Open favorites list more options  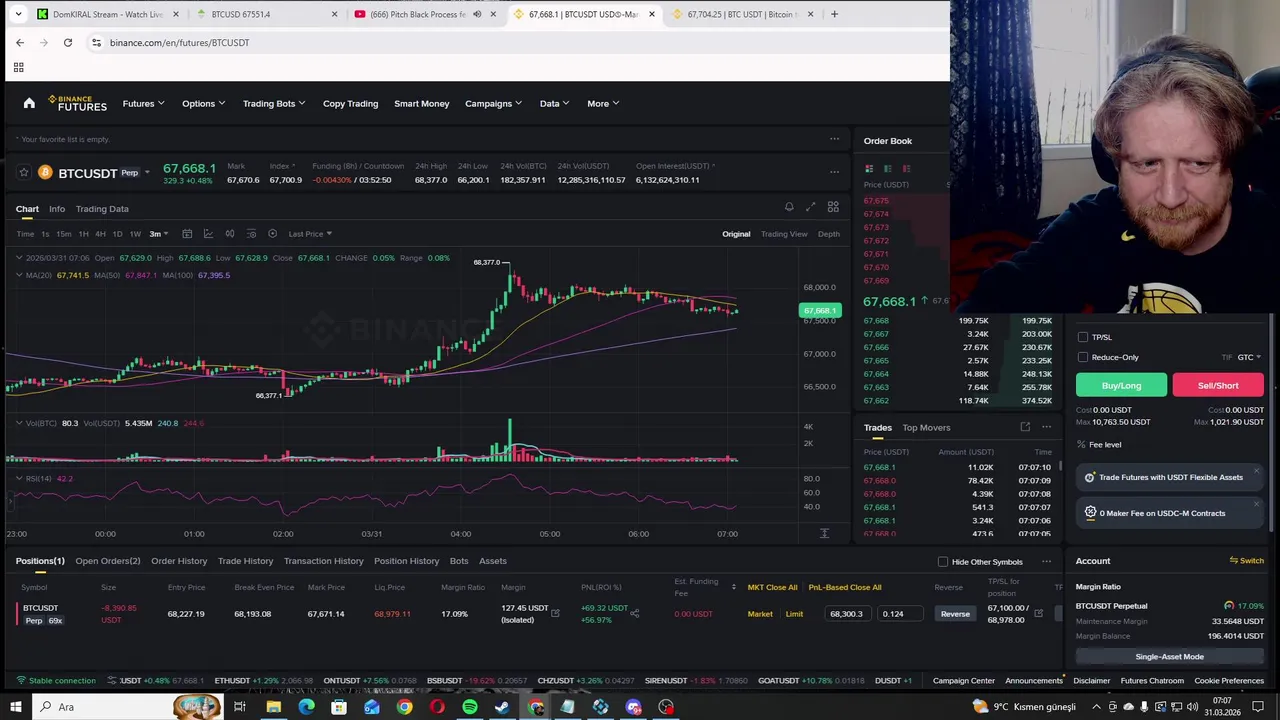(x=834, y=139)
